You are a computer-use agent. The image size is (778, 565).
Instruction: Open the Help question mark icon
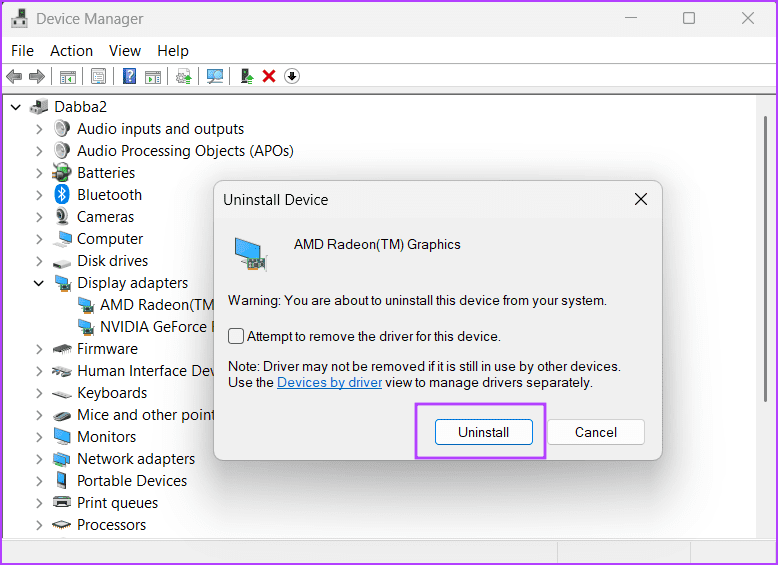pos(130,76)
